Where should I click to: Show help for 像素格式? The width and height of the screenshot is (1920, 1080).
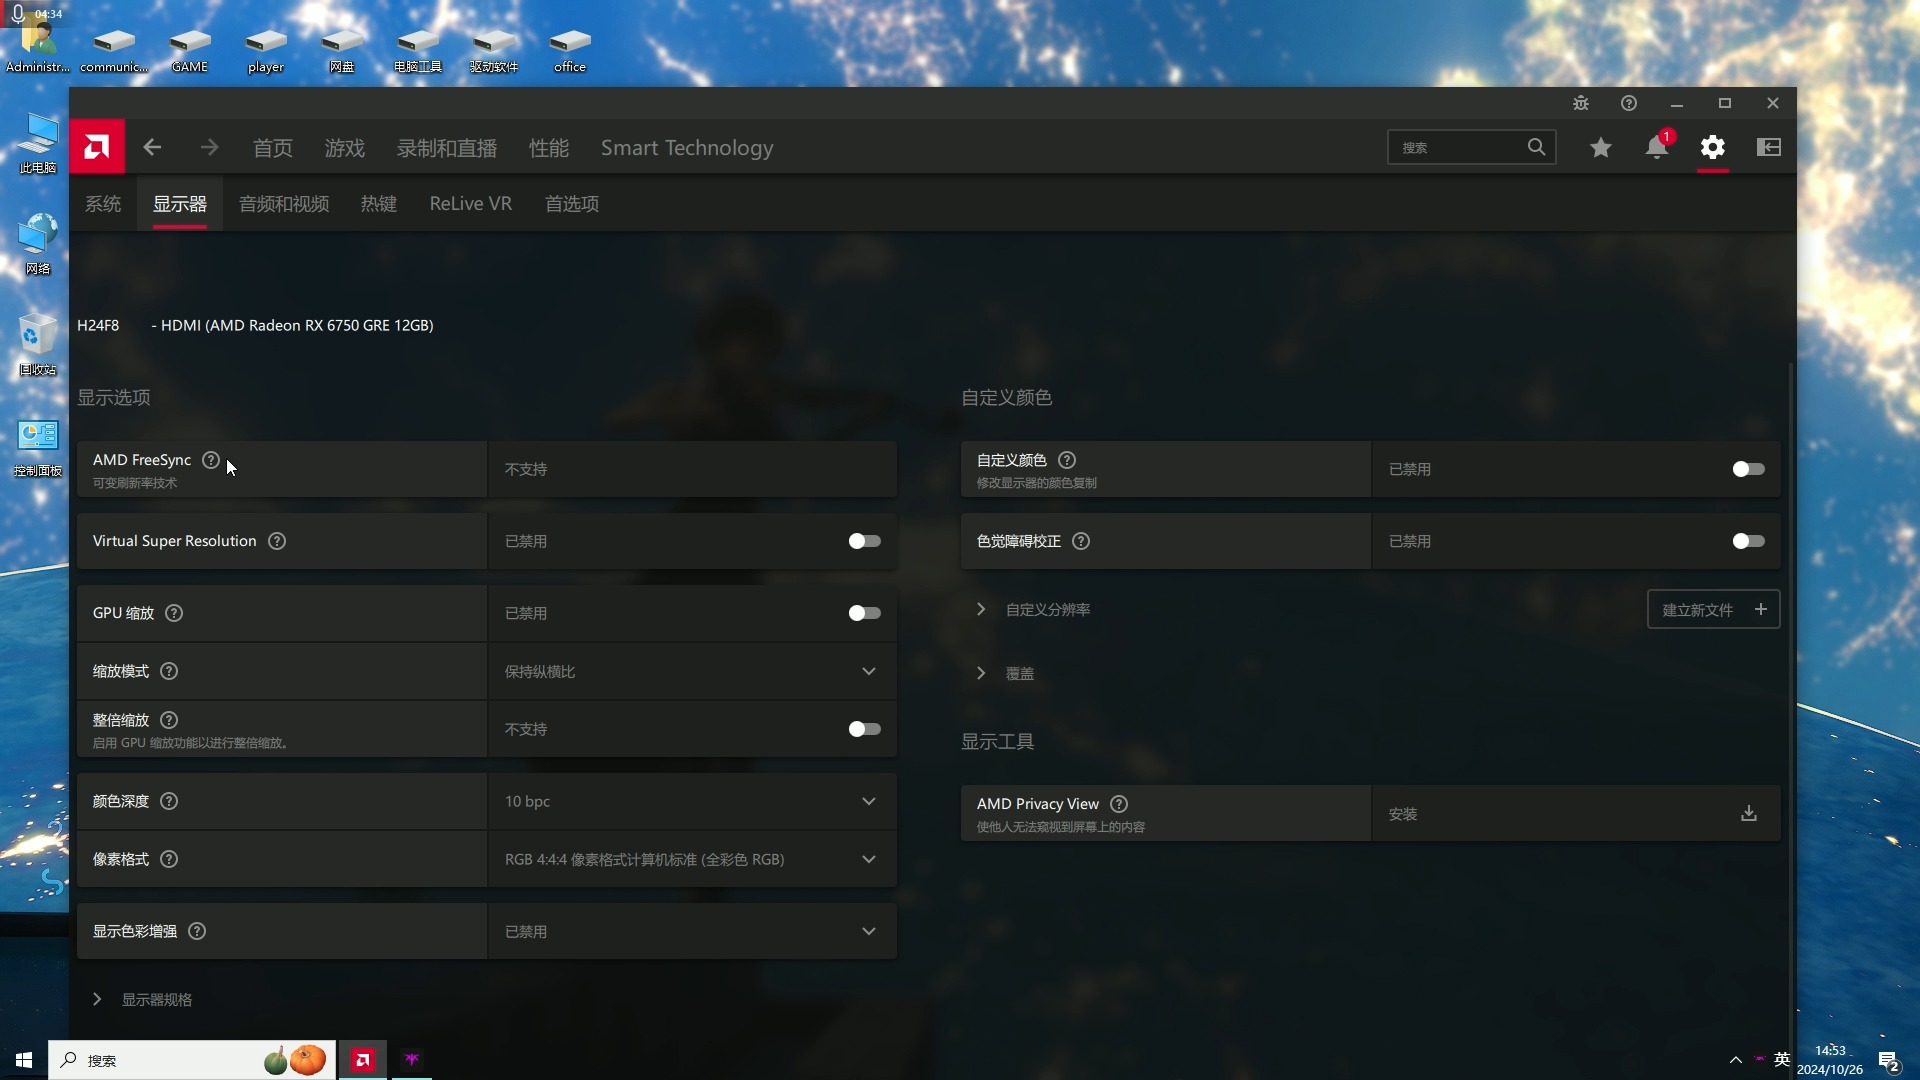[x=169, y=859]
